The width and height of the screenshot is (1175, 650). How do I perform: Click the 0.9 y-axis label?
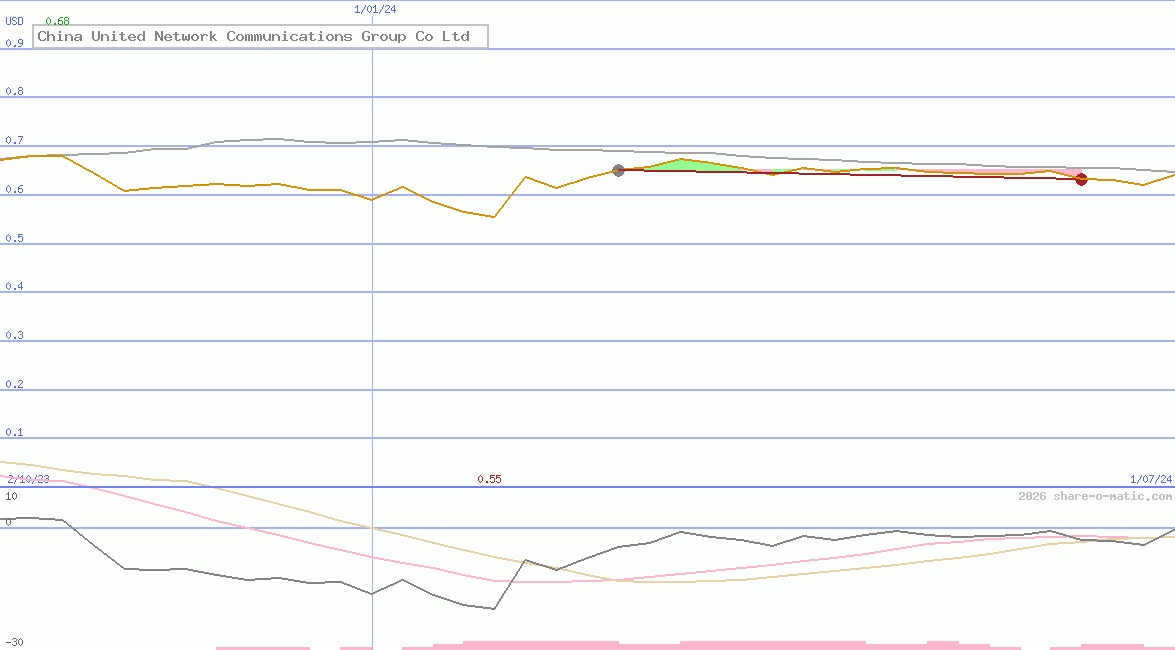point(14,43)
